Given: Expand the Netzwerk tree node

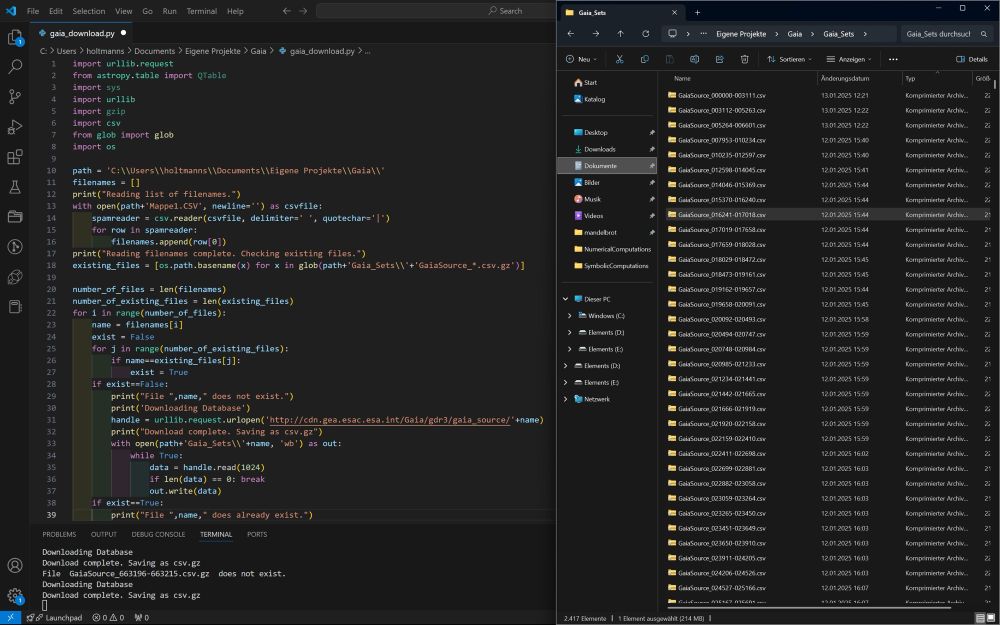Looking at the screenshot, I should pos(566,399).
